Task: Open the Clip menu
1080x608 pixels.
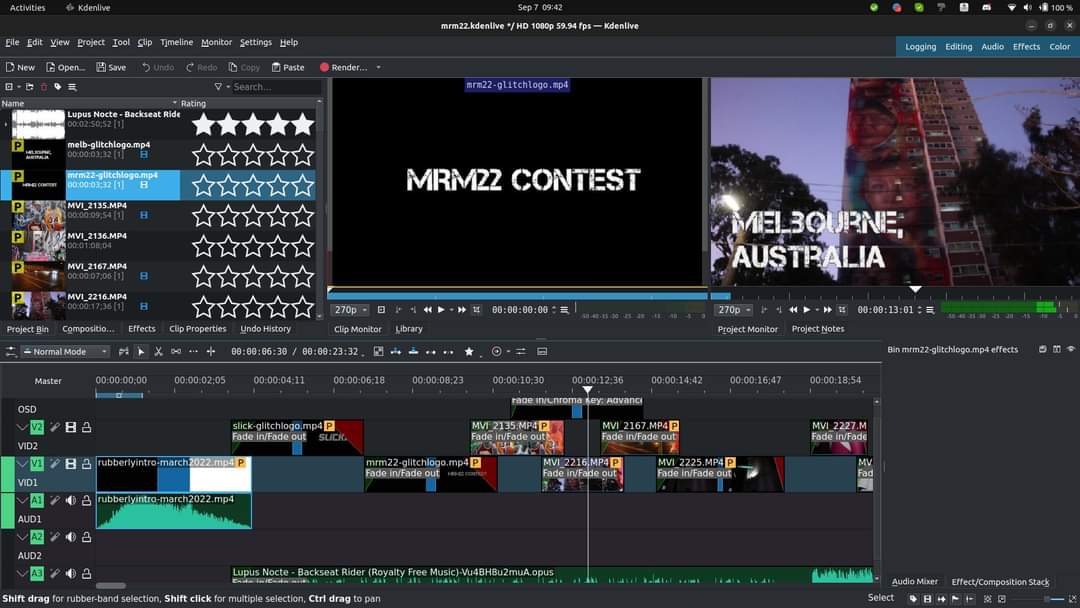Action: pyautogui.click(x=145, y=42)
